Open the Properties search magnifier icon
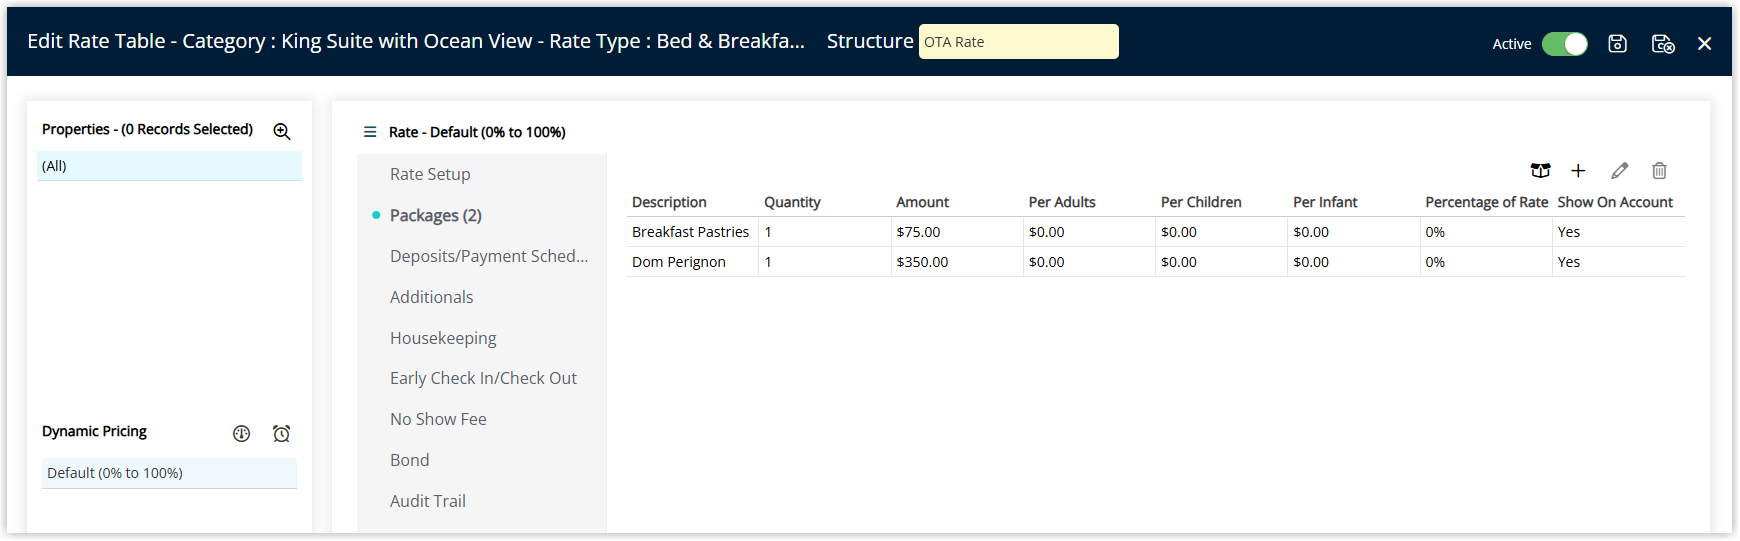 pos(282,131)
